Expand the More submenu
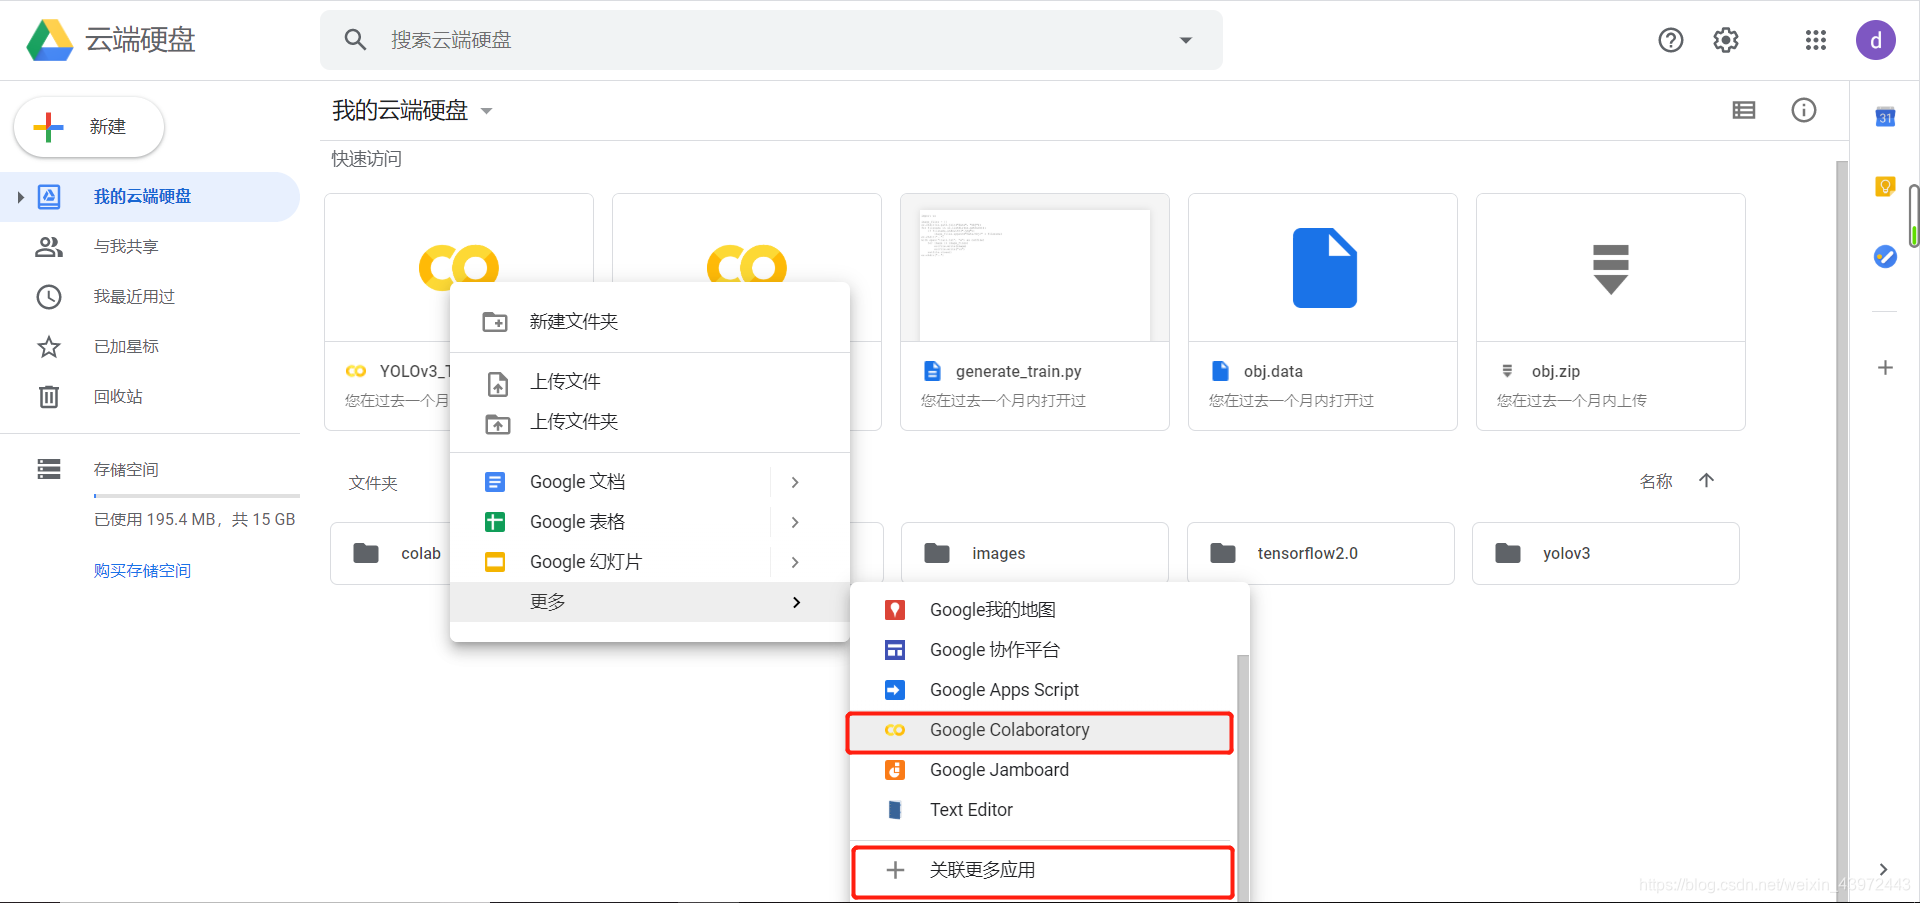 [x=650, y=602]
